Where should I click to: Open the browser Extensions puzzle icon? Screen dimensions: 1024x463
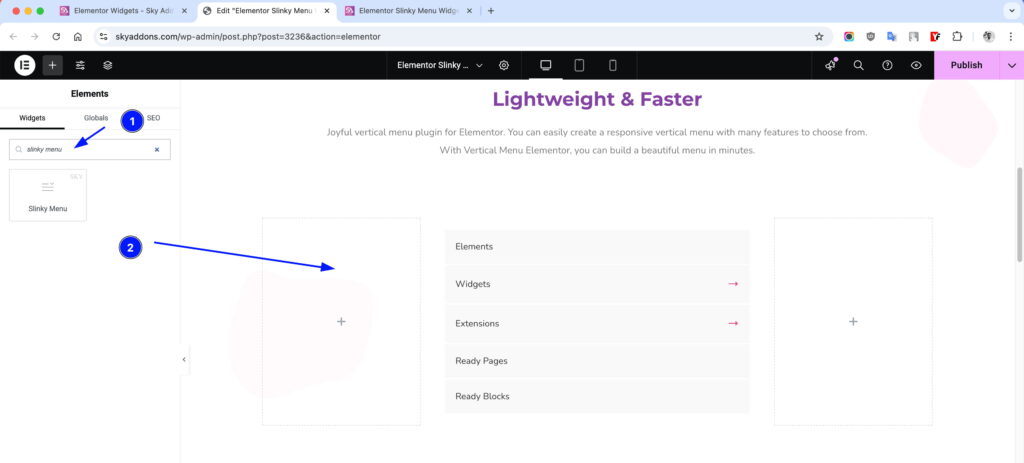point(957,37)
